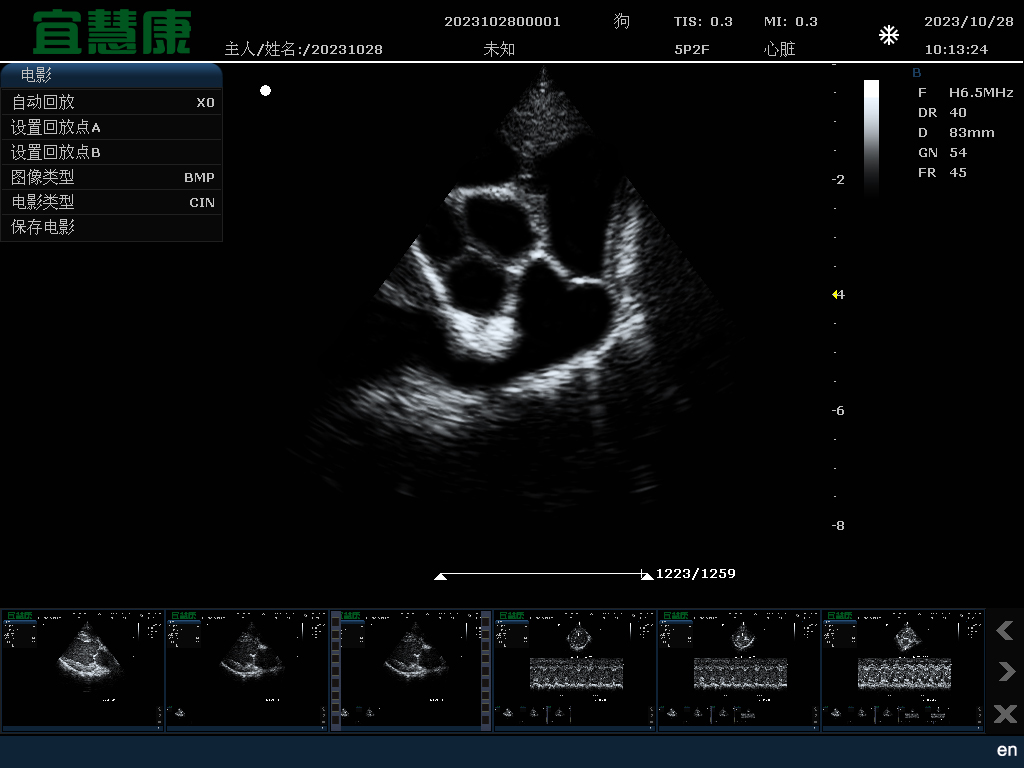Click the previous thumbnails left arrow
This screenshot has height=768, width=1024.
coord(1005,630)
